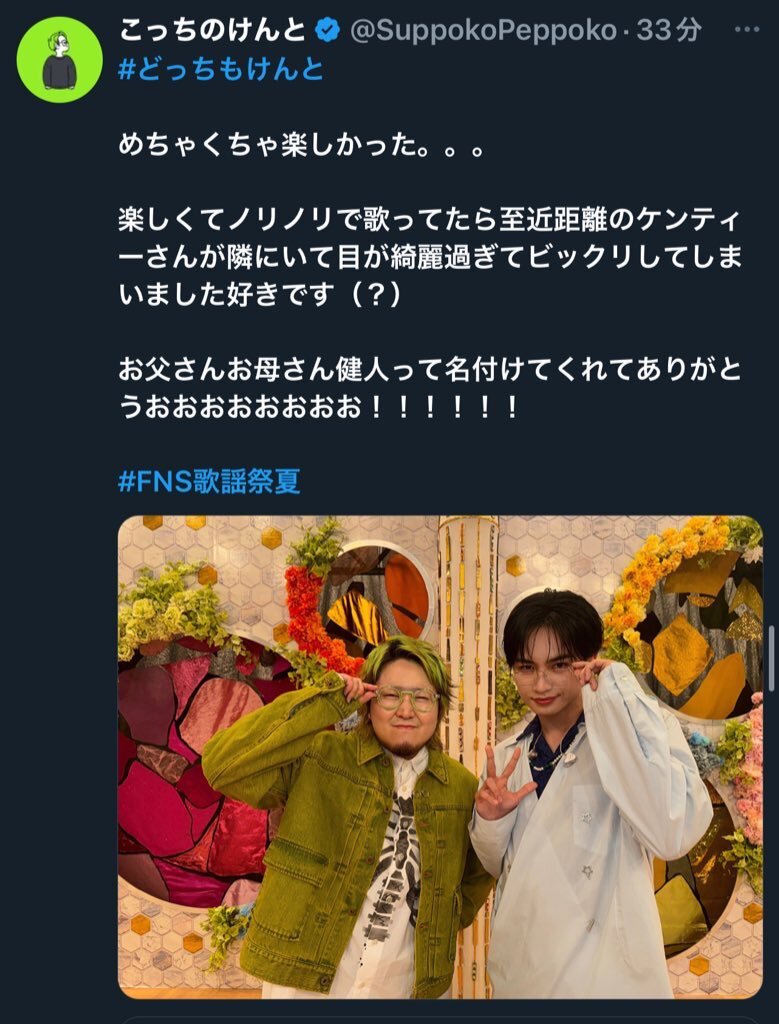Click the display name こっちのけんと
779x1024 pixels.
(213, 30)
